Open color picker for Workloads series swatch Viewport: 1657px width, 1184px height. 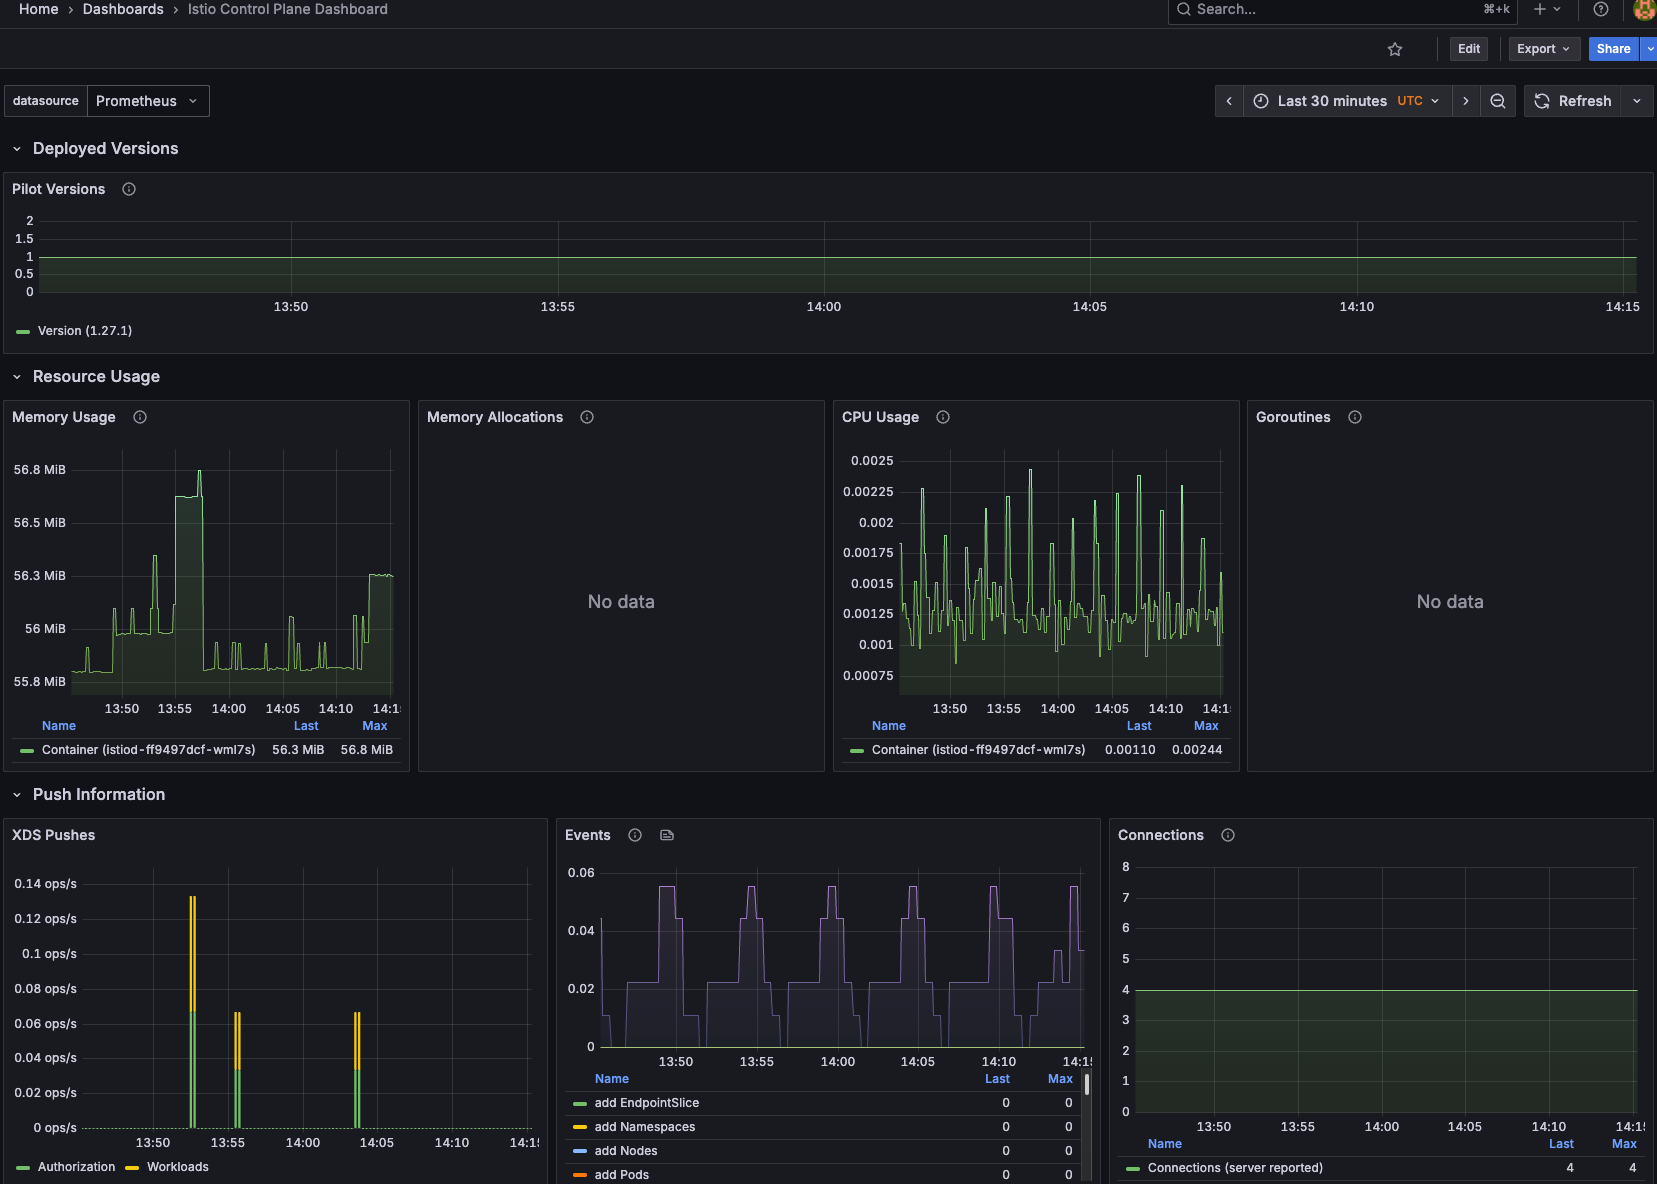click(131, 1166)
